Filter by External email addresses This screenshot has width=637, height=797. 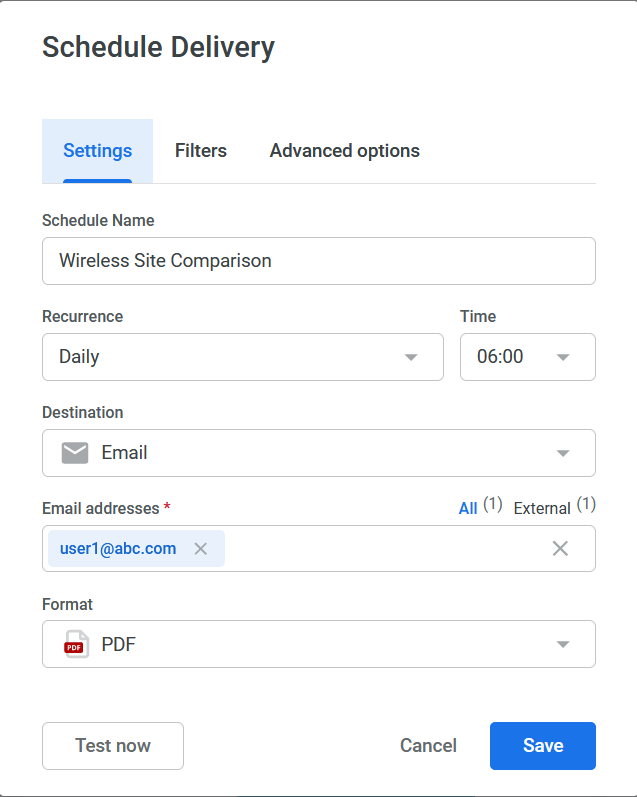point(542,508)
